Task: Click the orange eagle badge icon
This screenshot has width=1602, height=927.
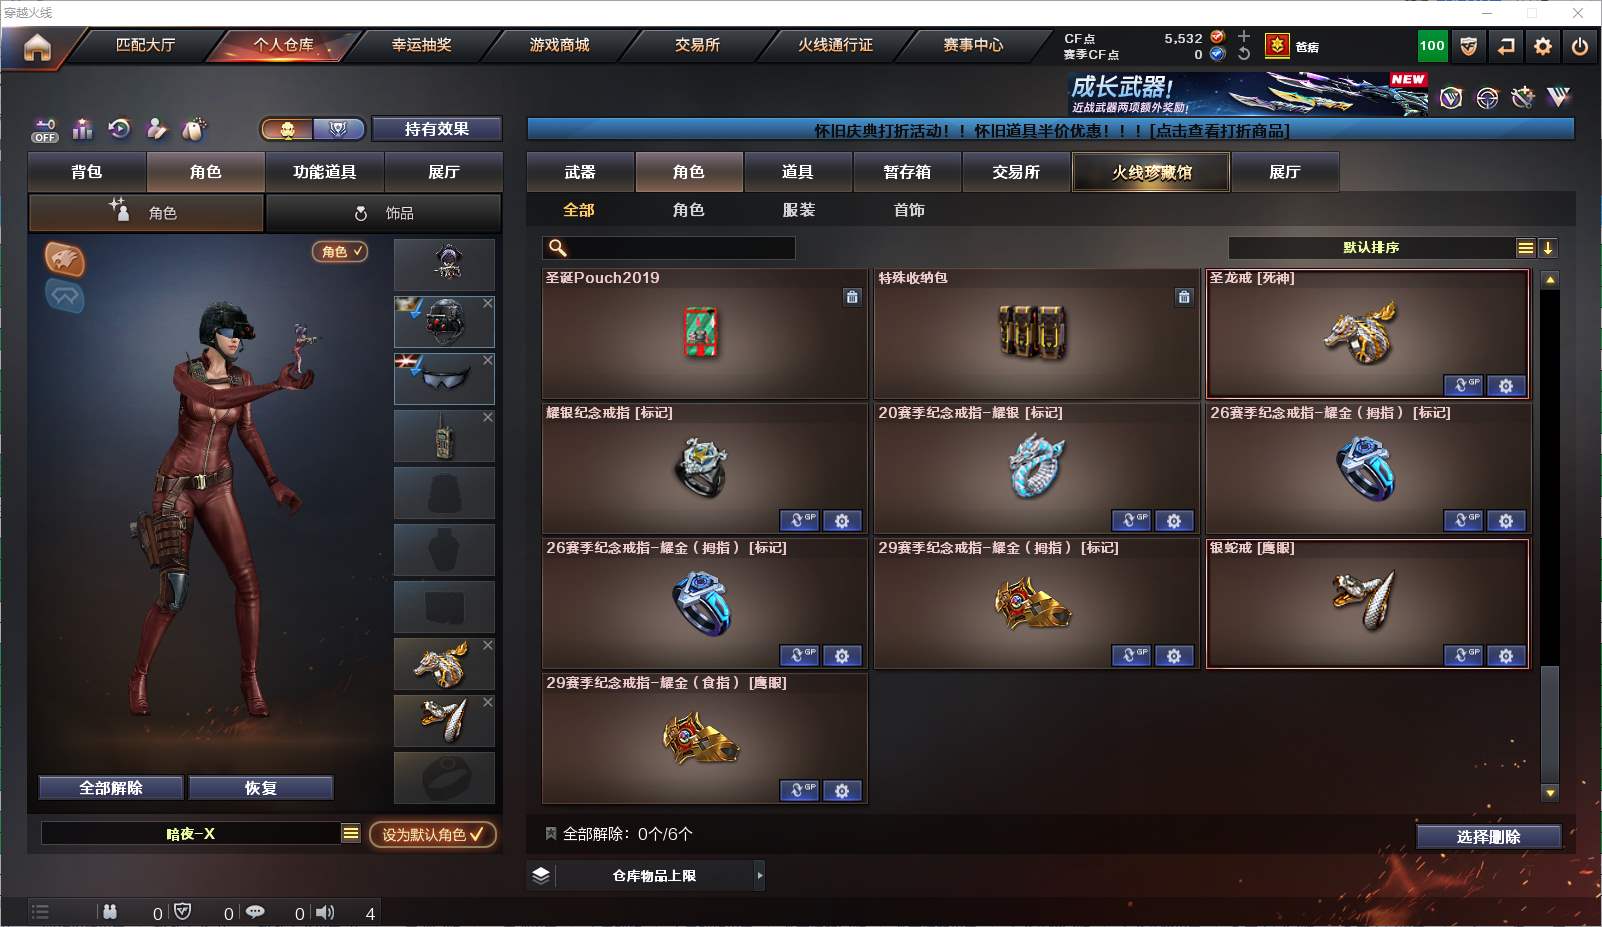Action: 64,259
